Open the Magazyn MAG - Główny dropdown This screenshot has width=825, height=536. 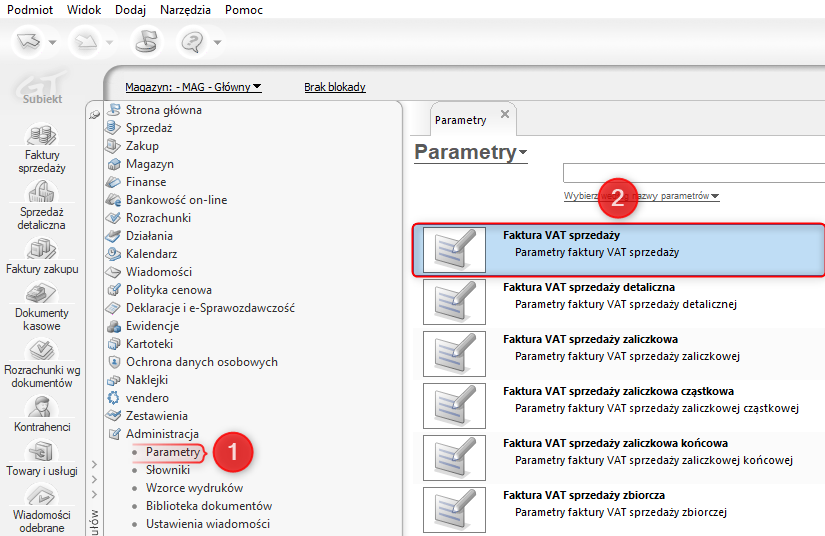[193, 87]
